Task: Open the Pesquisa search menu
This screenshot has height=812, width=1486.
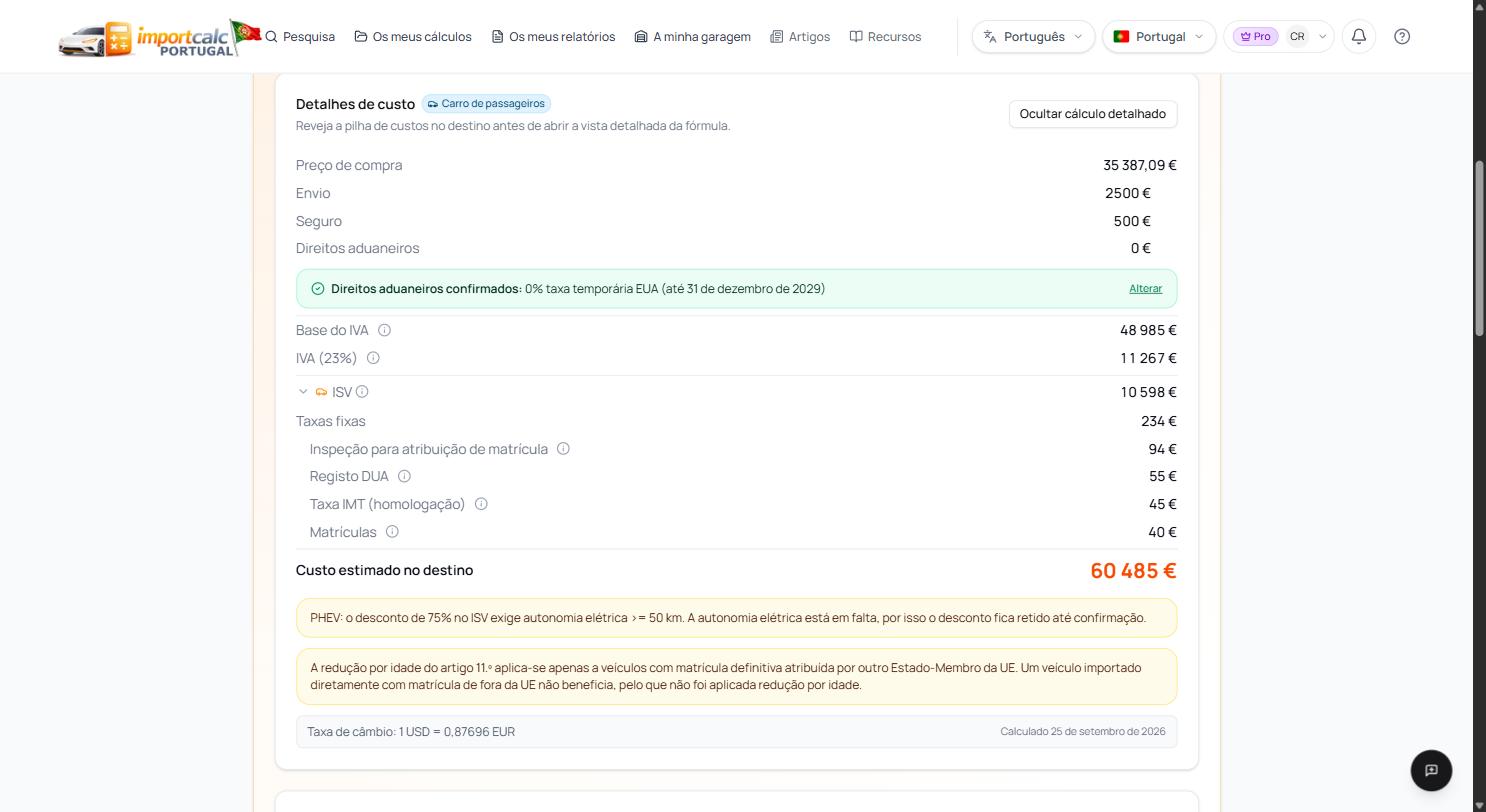Action: [300, 37]
